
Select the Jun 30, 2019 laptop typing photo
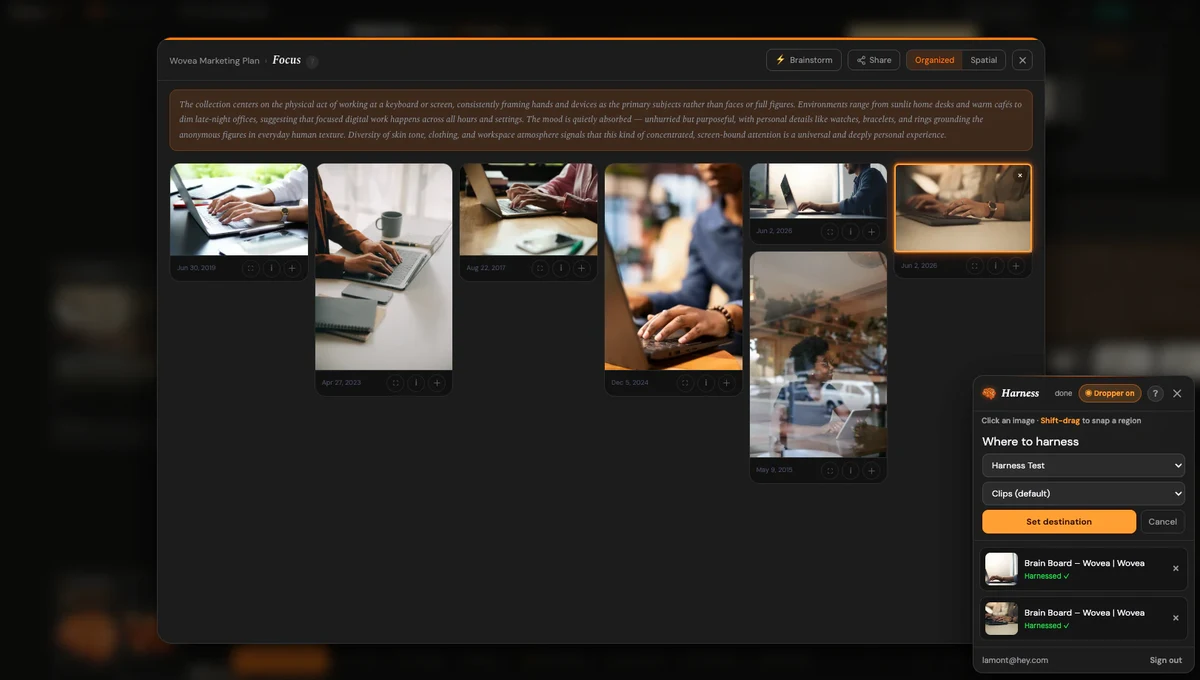tap(239, 209)
